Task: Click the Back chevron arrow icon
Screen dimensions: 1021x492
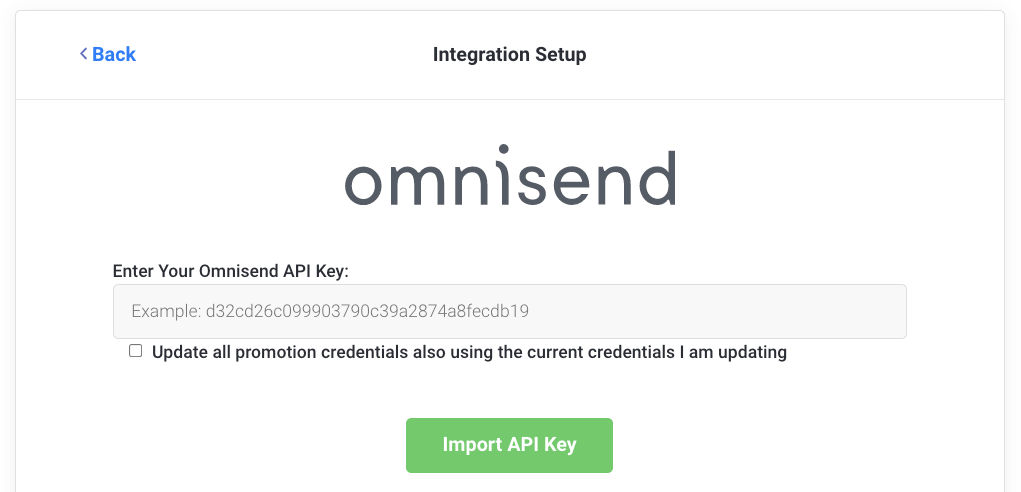Action: click(84, 54)
